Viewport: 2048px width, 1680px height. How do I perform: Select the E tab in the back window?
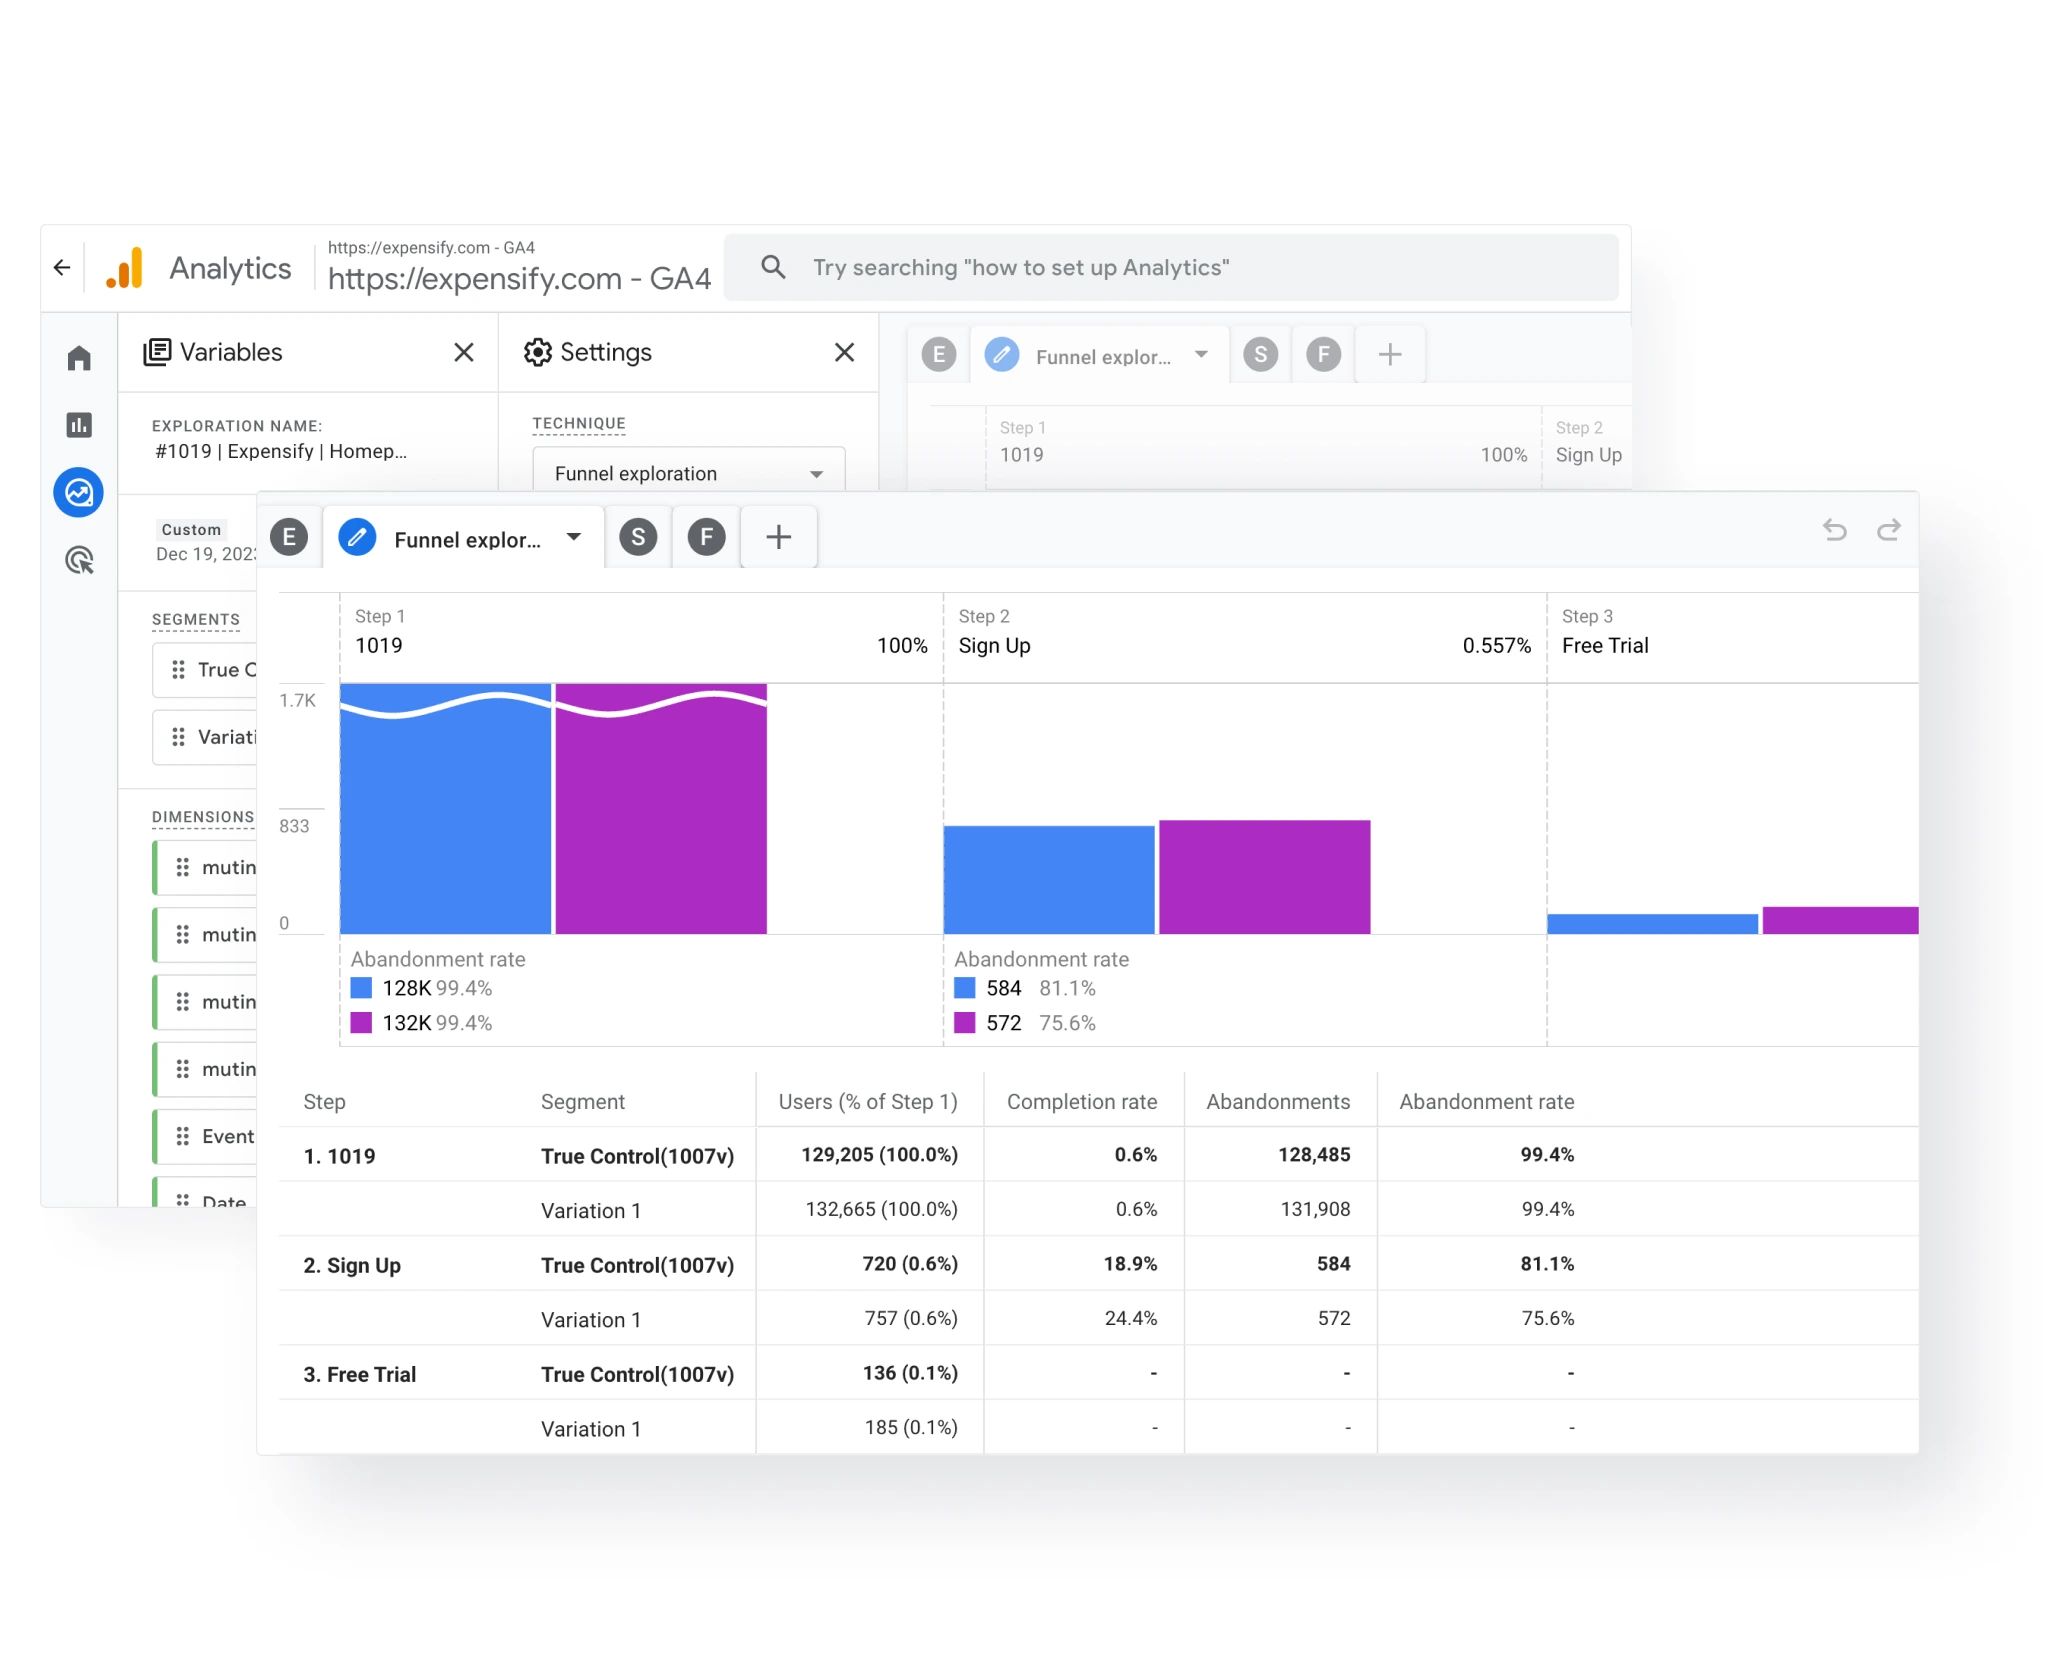click(x=939, y=354)
